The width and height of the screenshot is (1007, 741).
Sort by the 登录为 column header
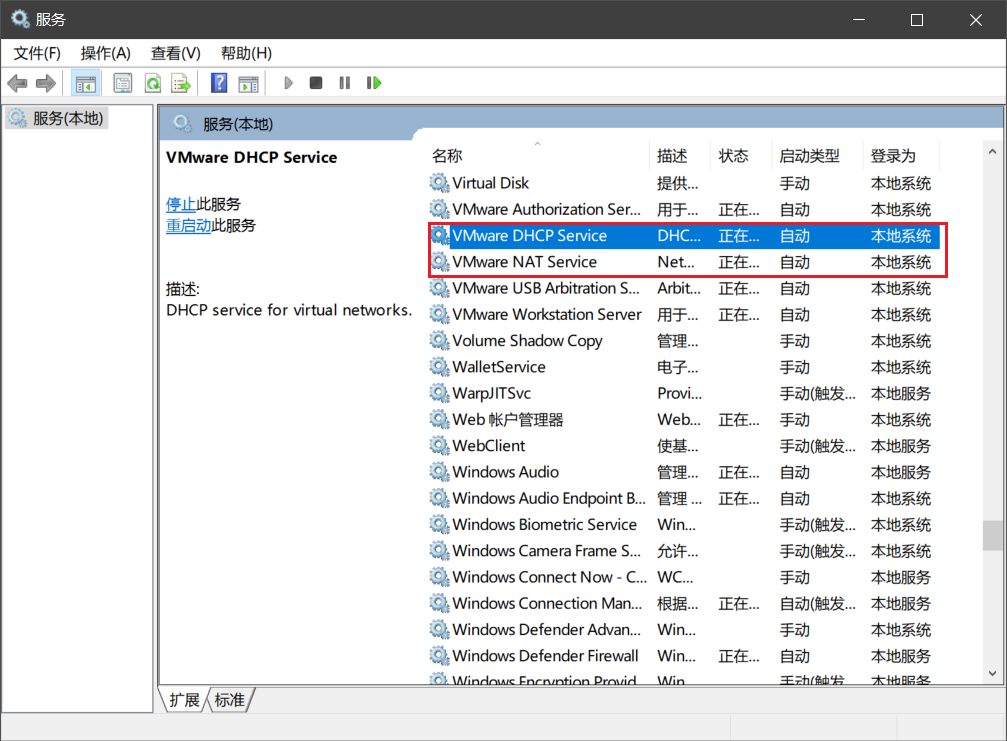coord(900,155)
